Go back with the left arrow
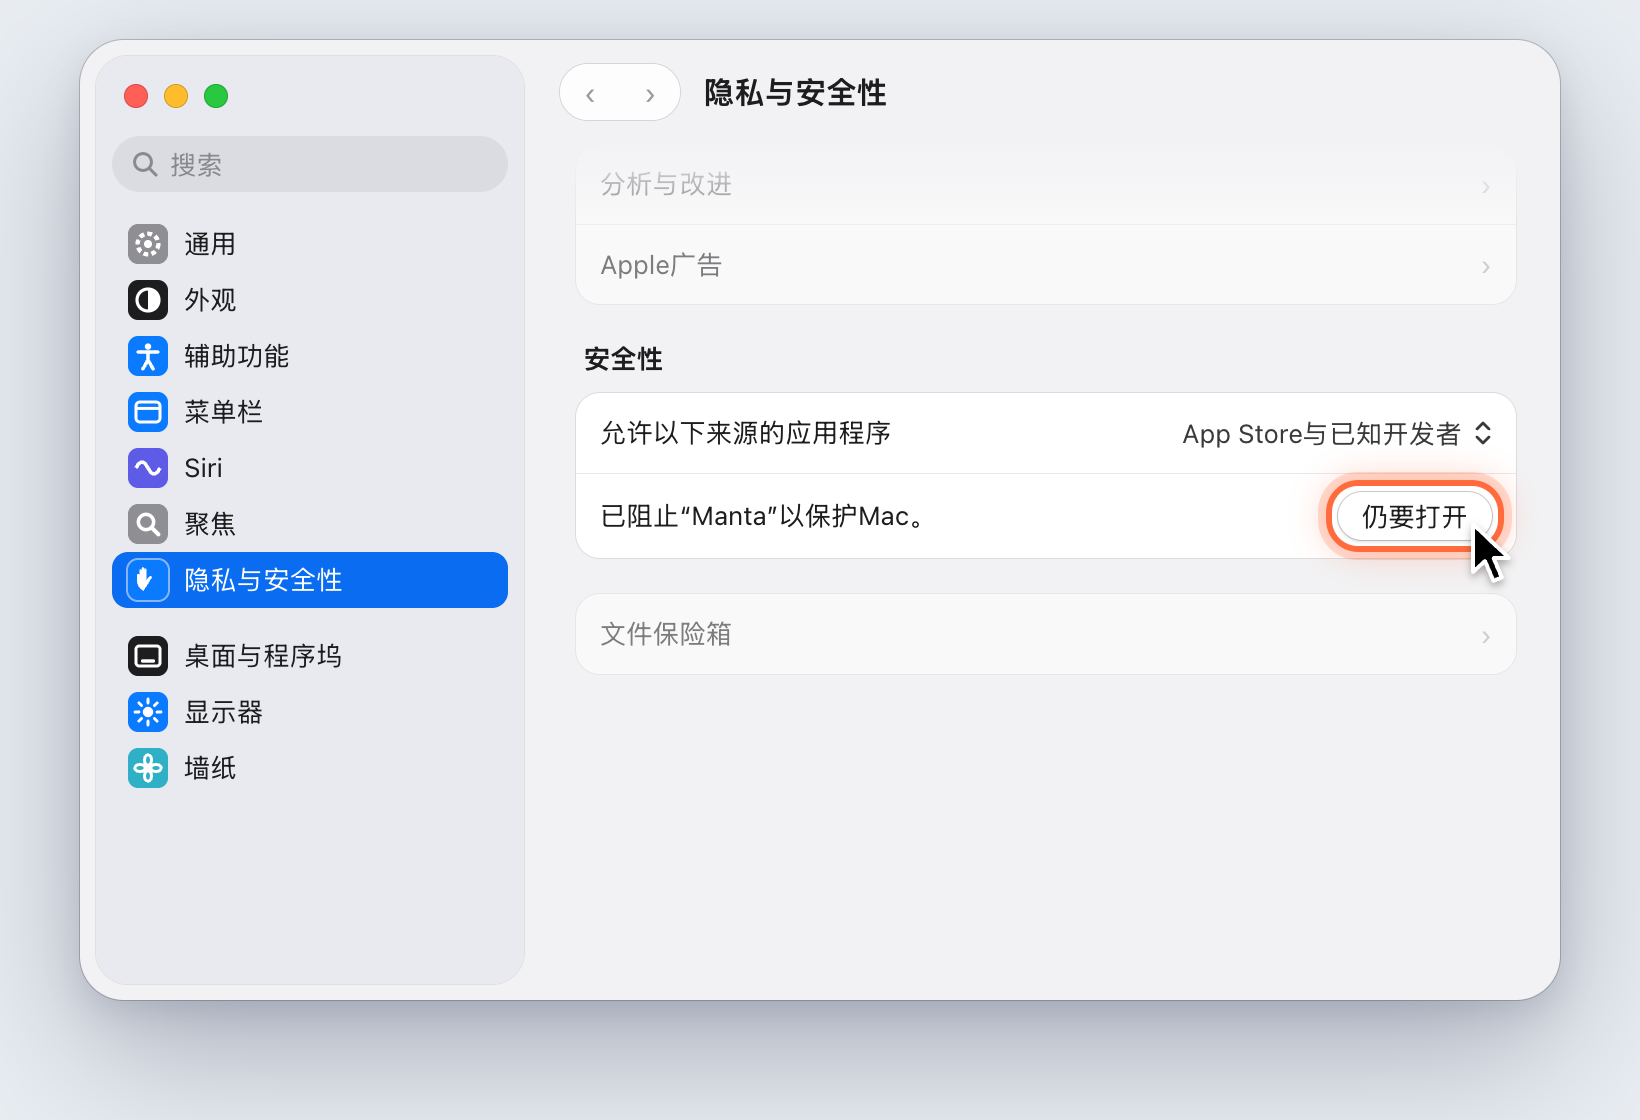 [590, 94]
